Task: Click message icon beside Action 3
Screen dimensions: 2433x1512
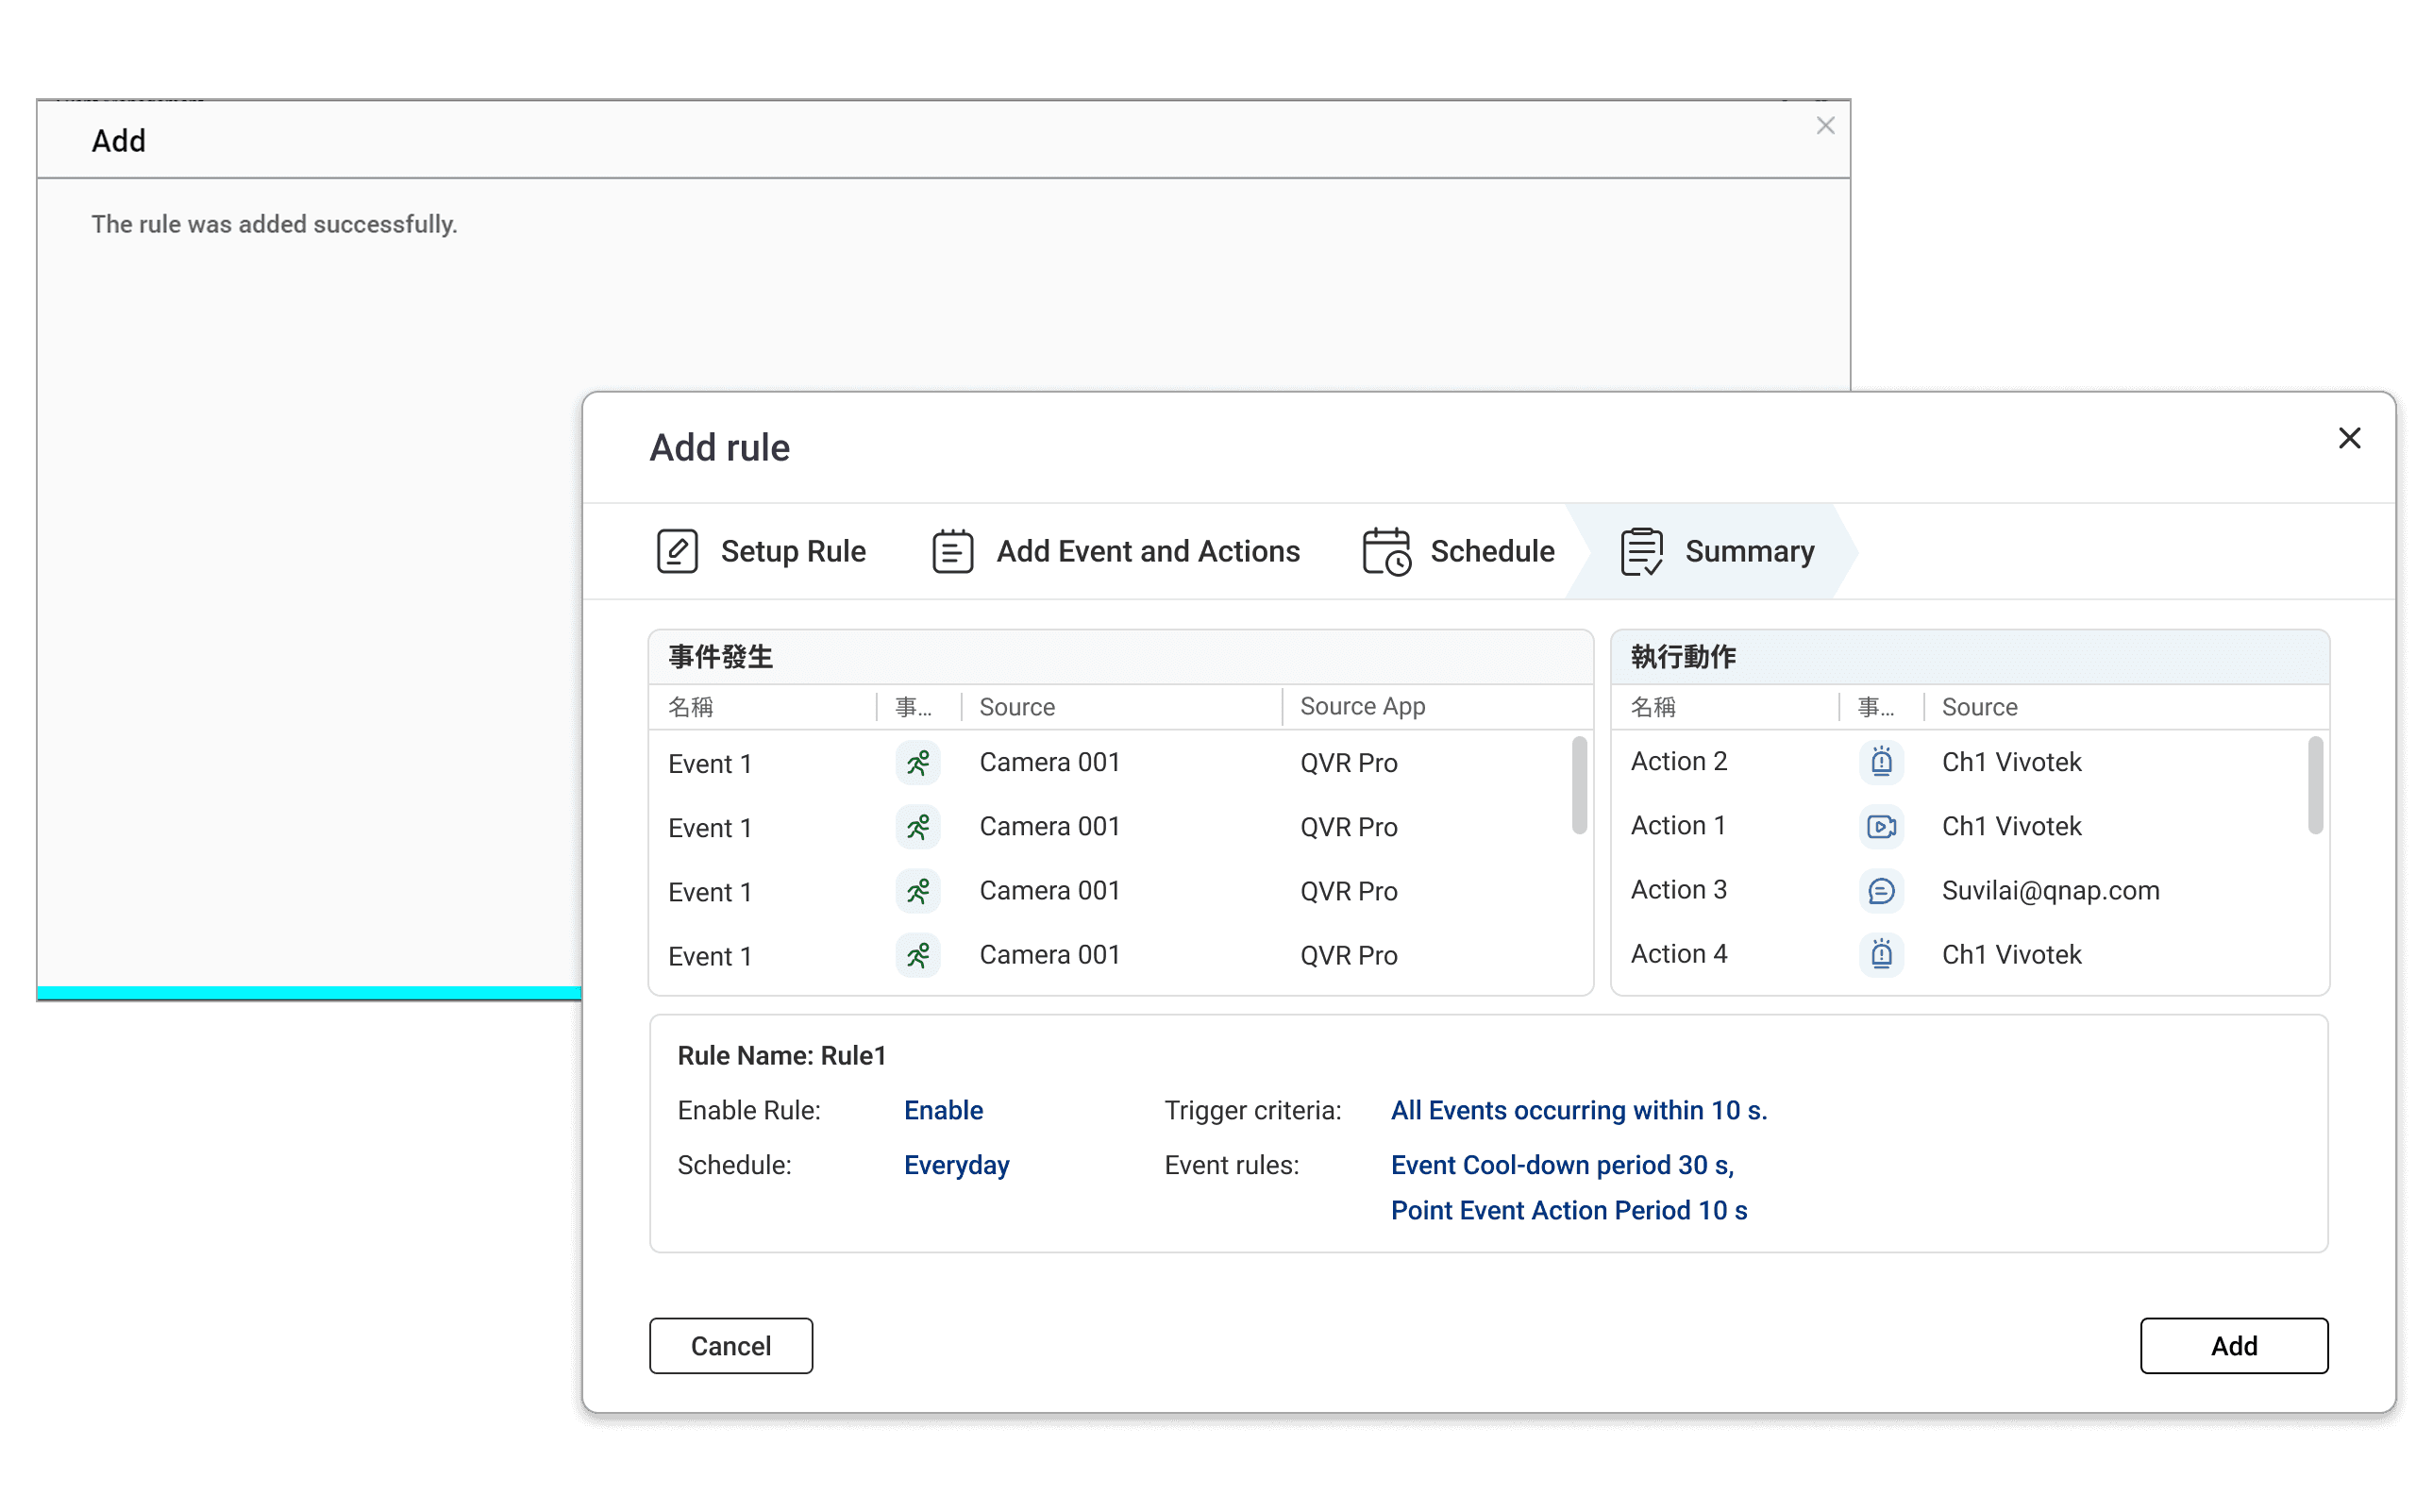Action: pyautogui.click(x=1881, y=890)
